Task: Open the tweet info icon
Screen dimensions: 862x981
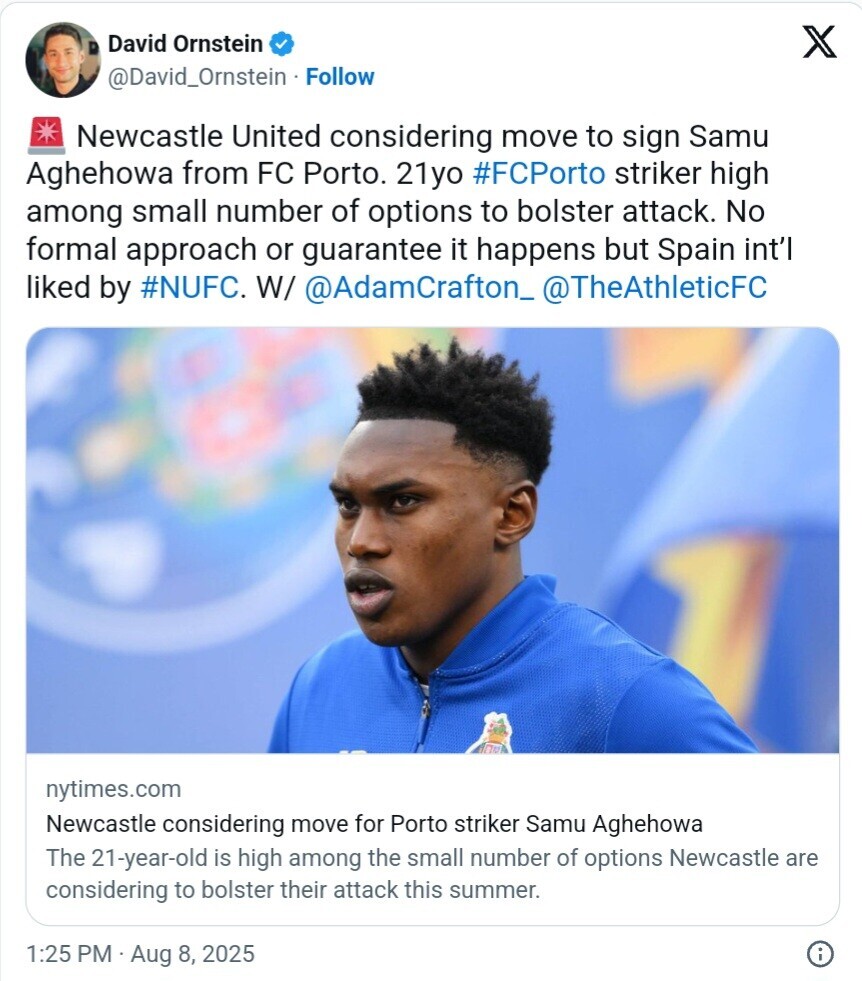Action: click(820, 953)
